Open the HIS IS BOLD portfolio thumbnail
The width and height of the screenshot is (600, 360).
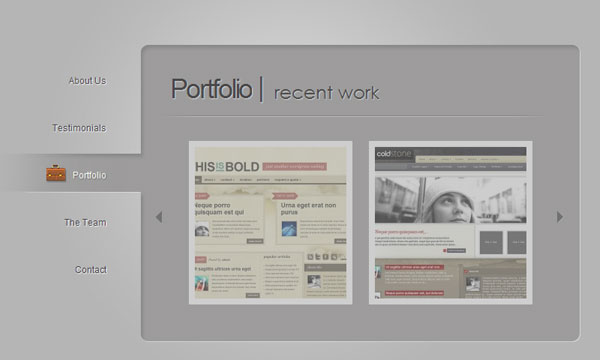pyautogui.click(x=271, y=223)
